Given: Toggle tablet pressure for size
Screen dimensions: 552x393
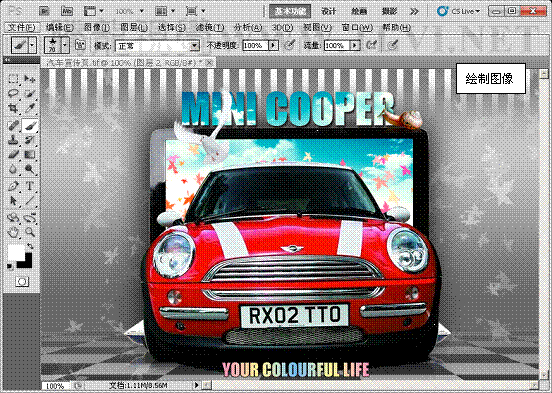Looking at the screenshot, I should 392,45.
